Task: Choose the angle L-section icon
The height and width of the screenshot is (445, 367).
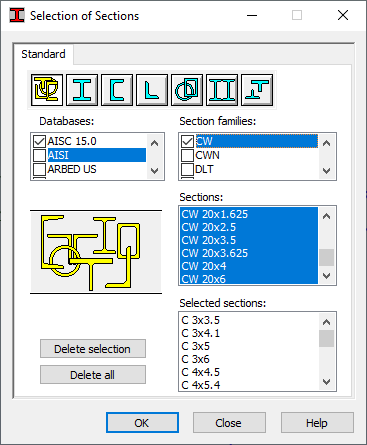Action: pyautogui.click(x=152, y=90)
